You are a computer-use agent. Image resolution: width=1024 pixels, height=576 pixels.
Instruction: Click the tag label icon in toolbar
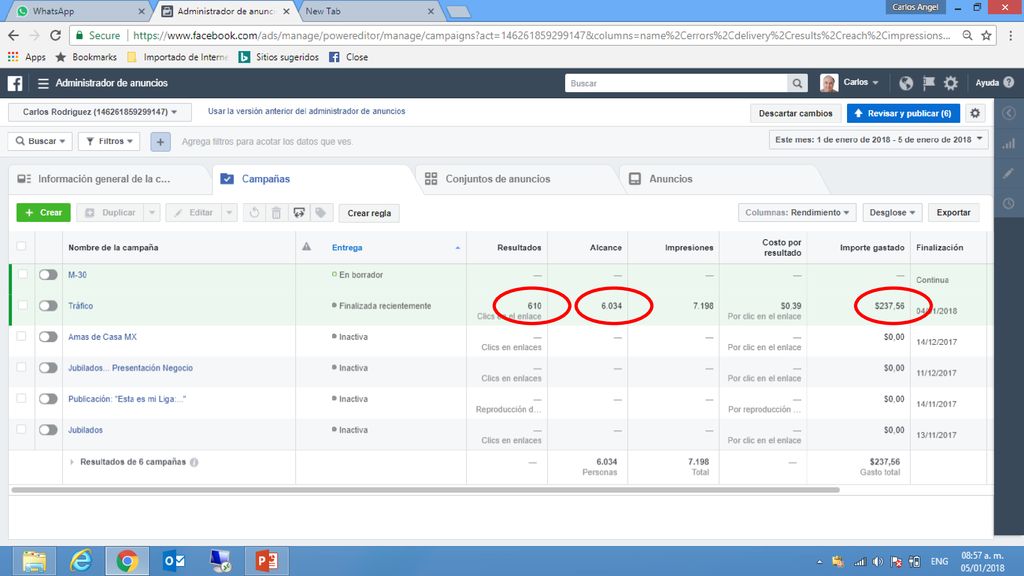click(321, 213)
